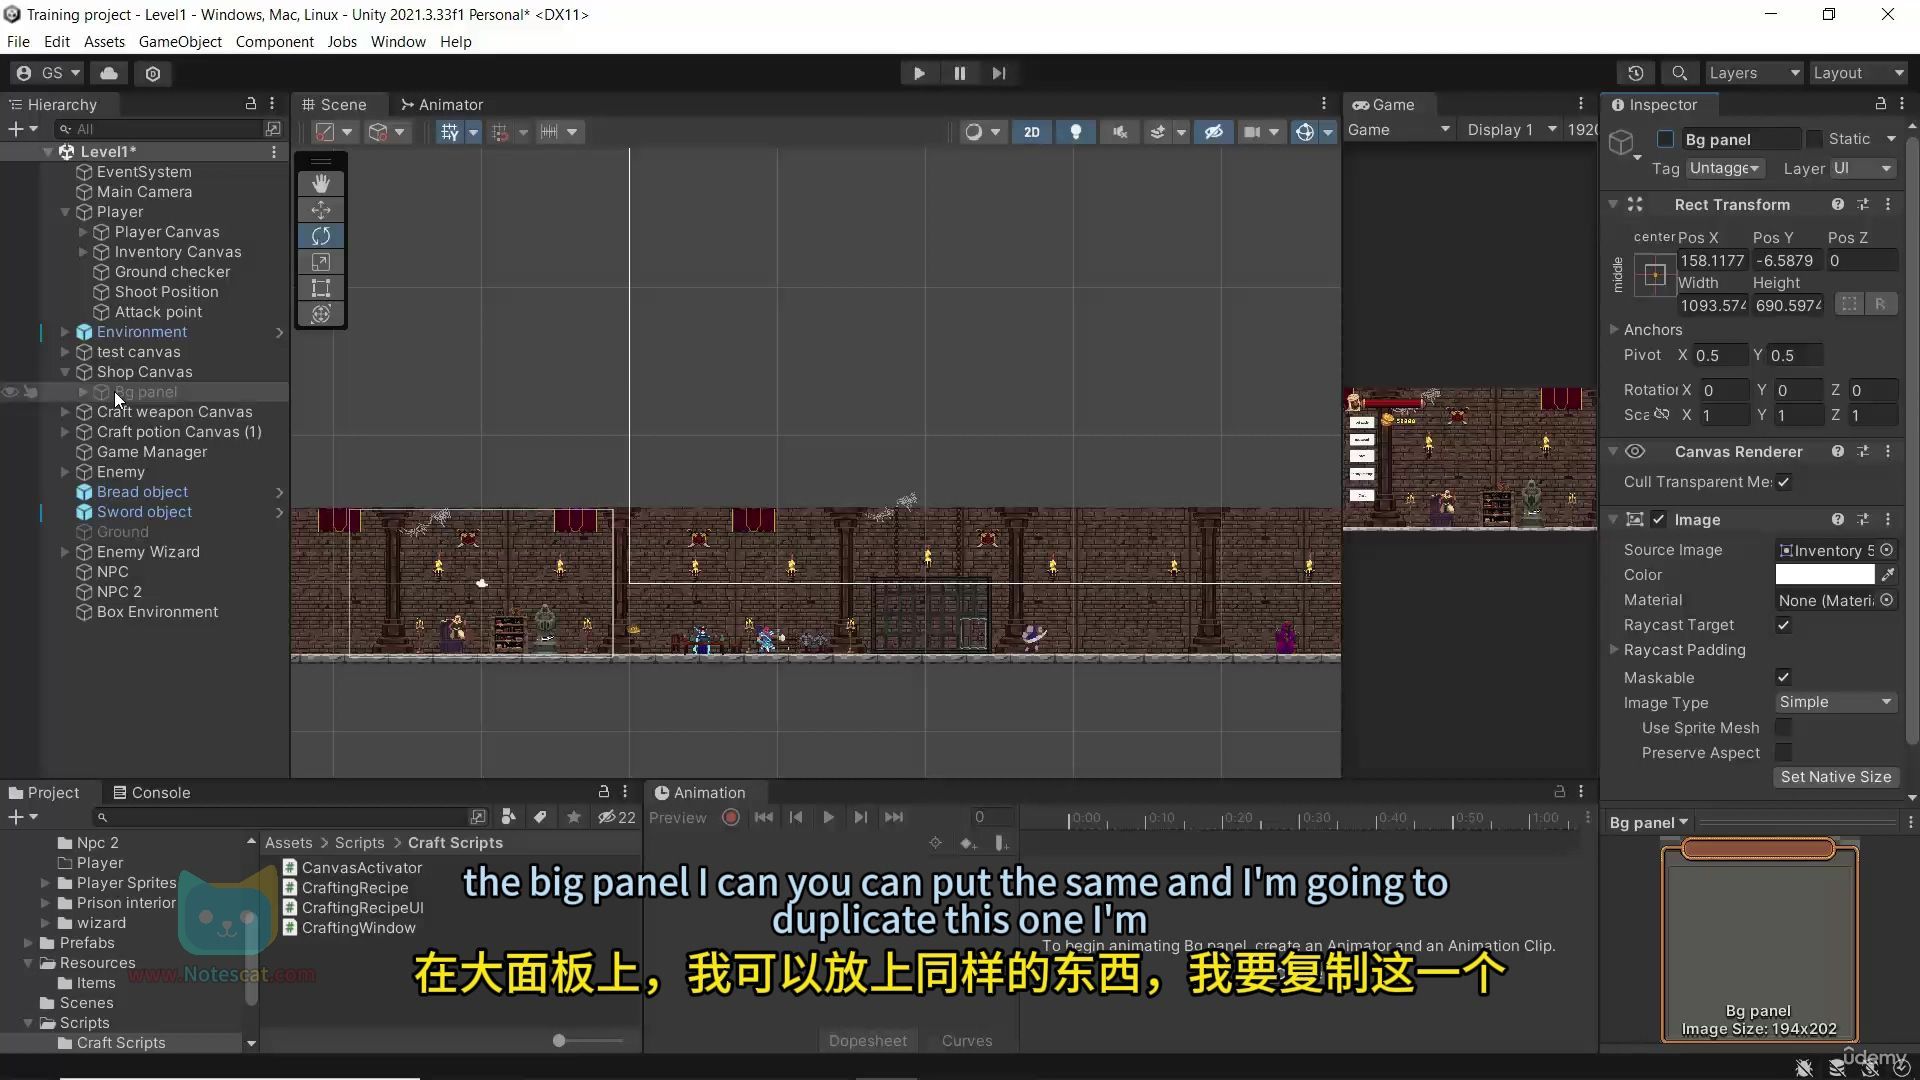This screenshot has width=1920, height=1080.
Task: Open the Component menu
Action: [x=274, y=41]
